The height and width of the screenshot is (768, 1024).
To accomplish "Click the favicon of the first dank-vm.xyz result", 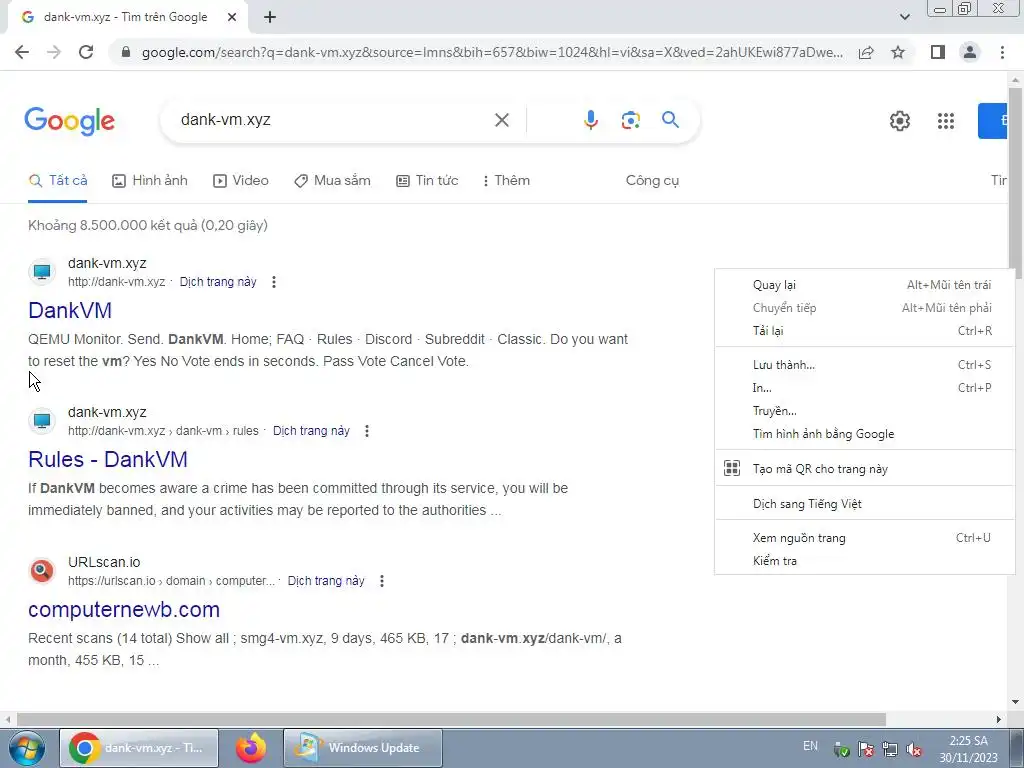I will (x=42, y=272).
